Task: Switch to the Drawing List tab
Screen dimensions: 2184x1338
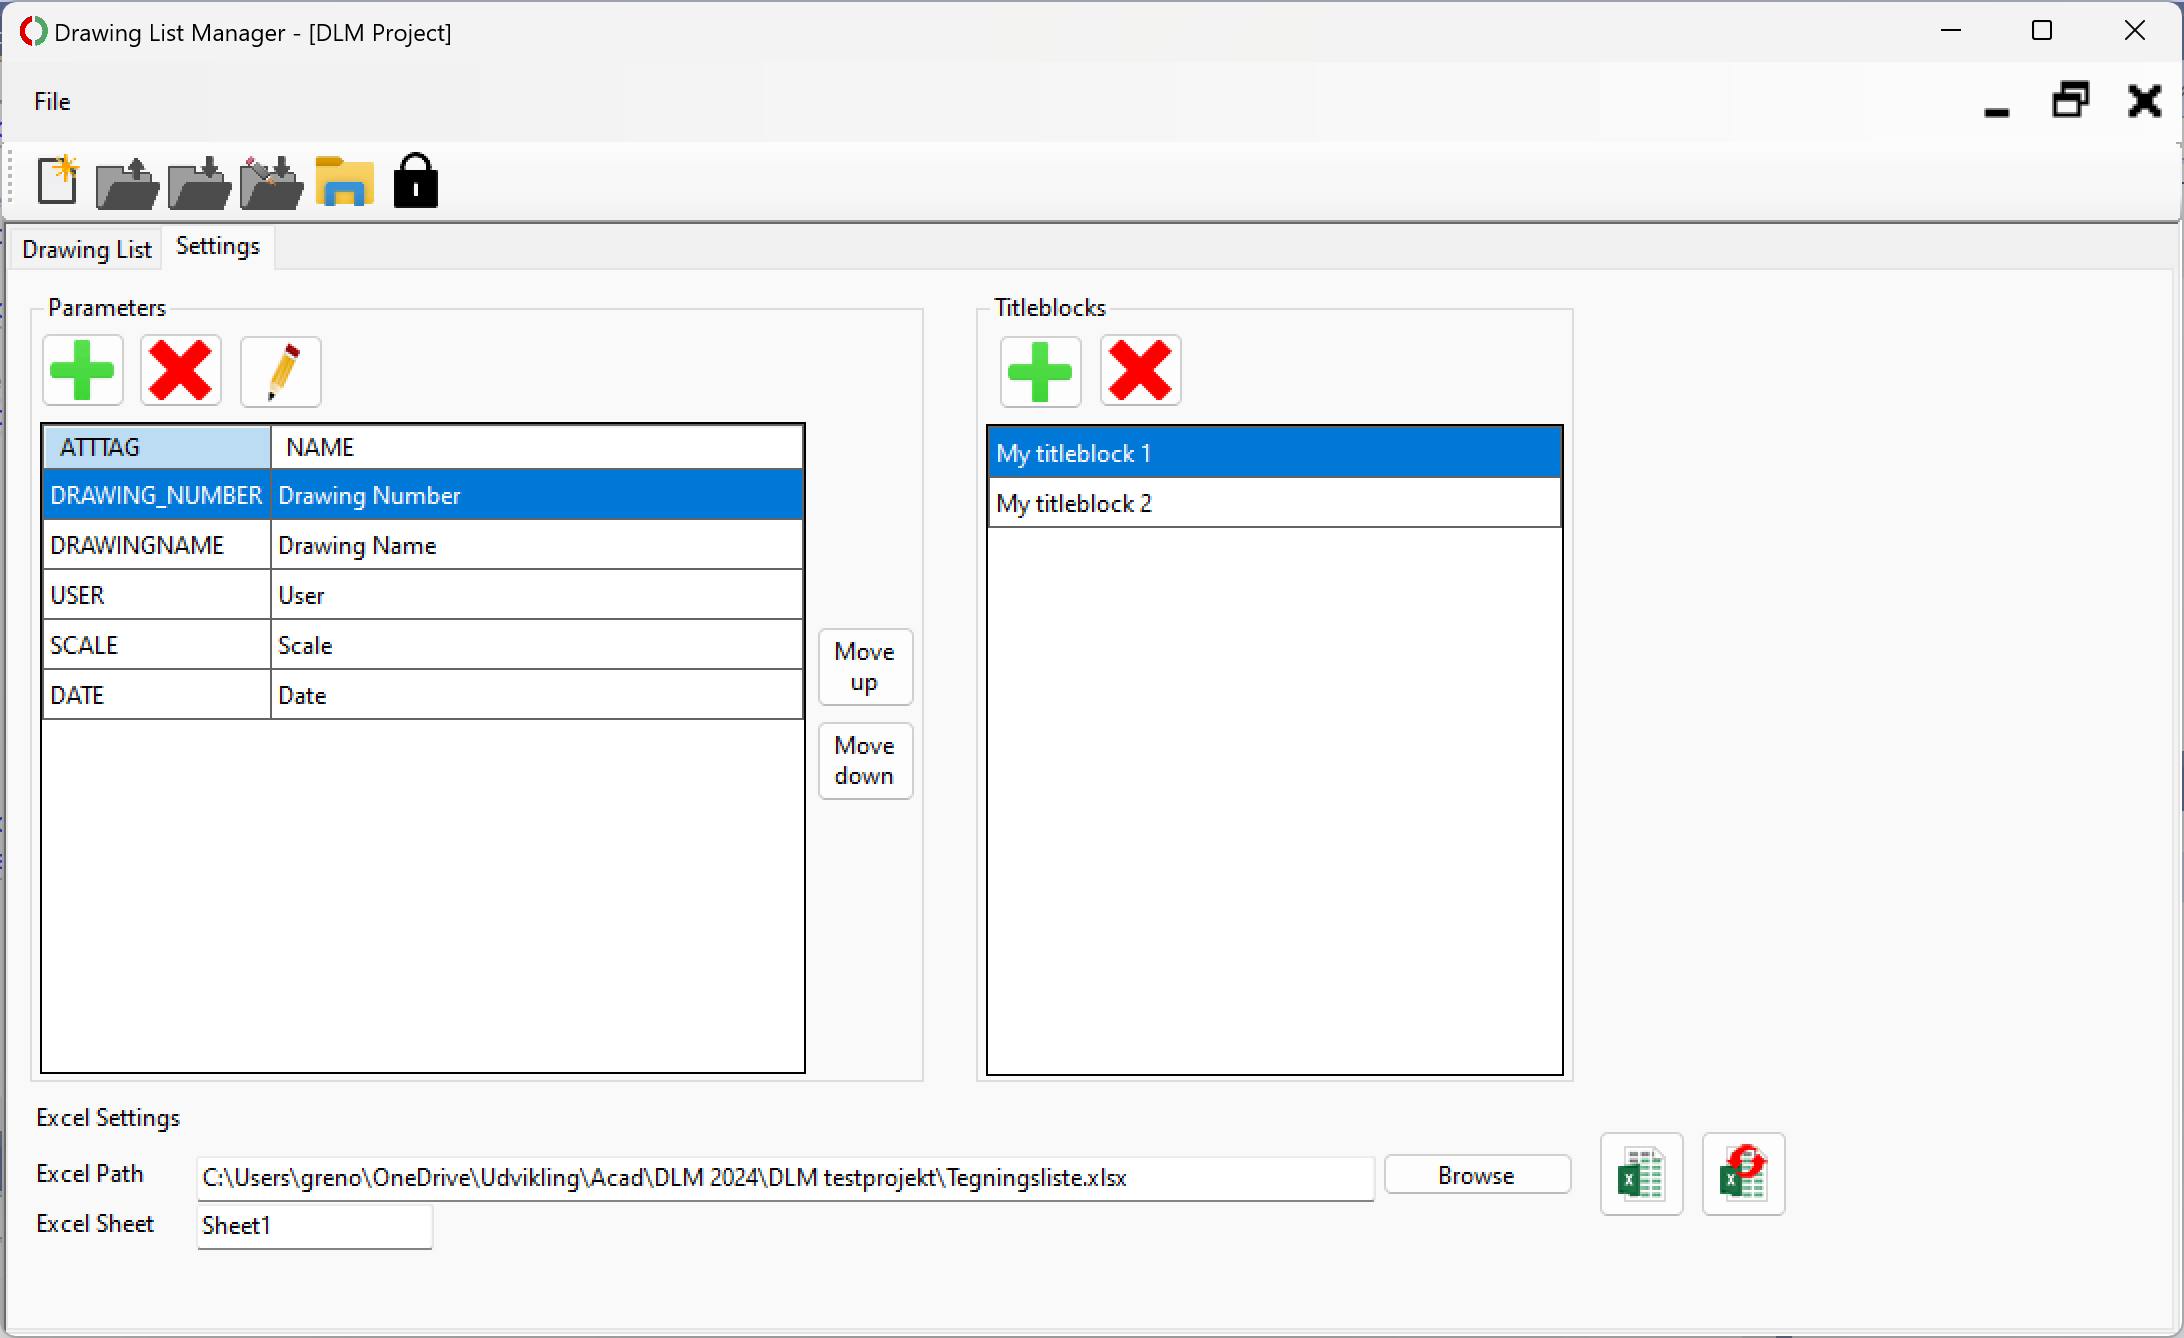Action: pos(87,249)
